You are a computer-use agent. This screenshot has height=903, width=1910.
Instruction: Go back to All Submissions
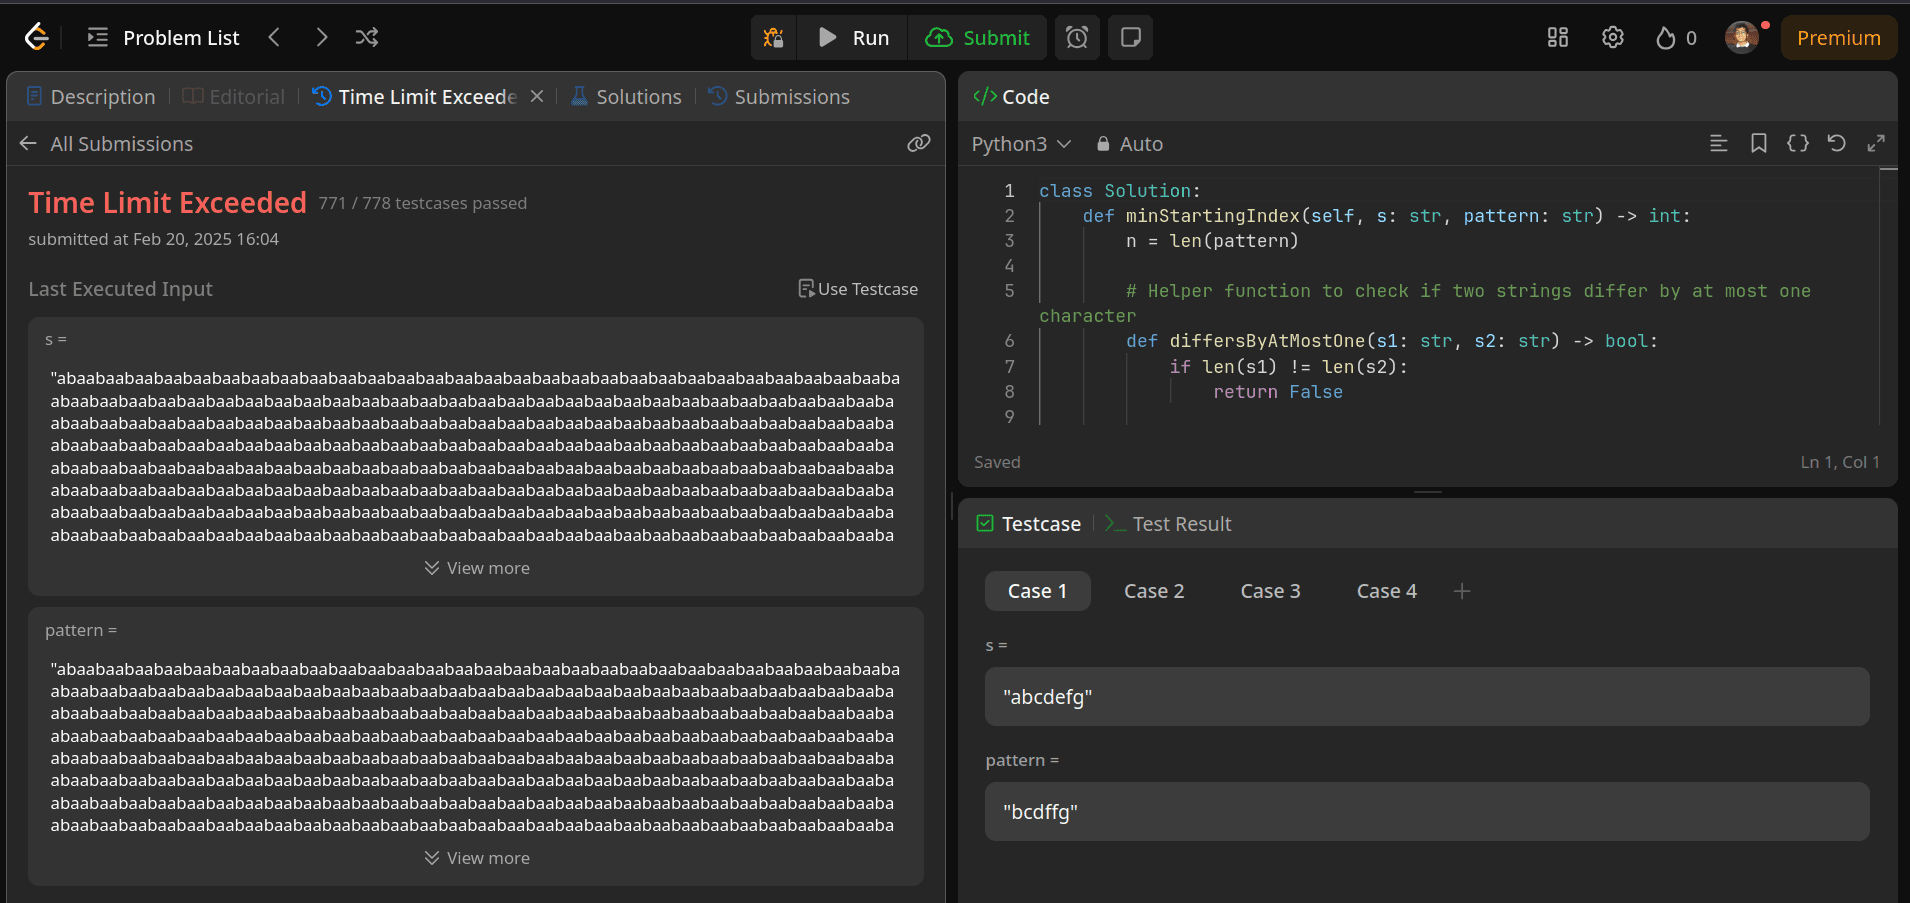pos(106,144)
